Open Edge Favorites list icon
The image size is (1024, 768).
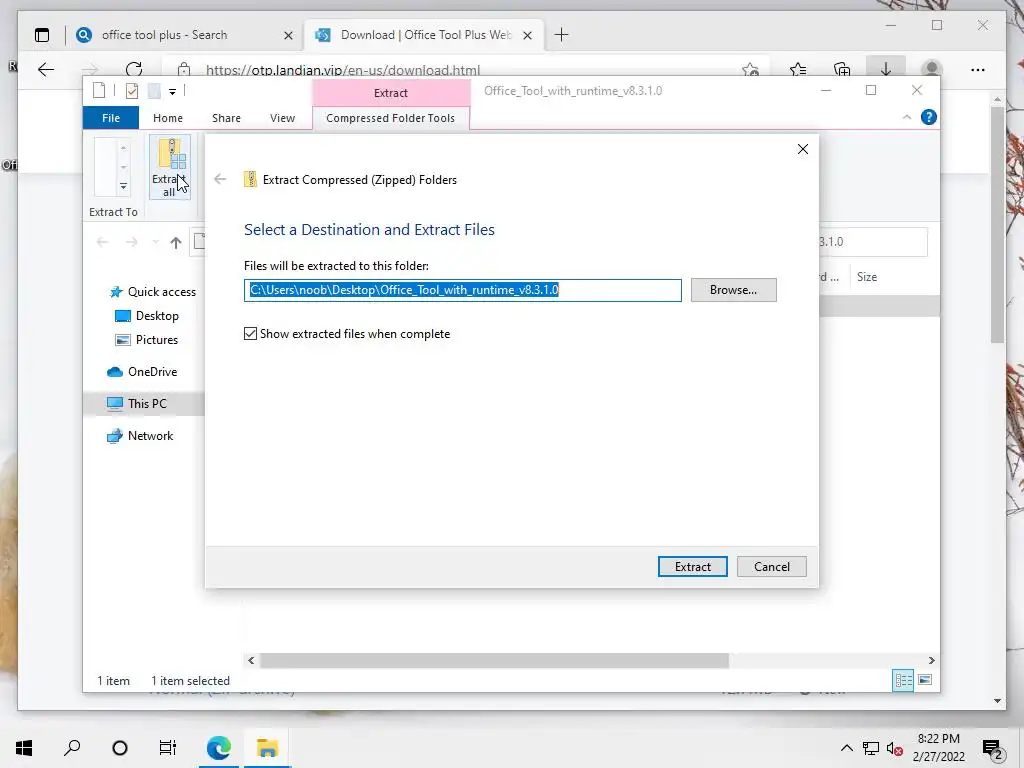pyautogui.click(x=798, y=69)
